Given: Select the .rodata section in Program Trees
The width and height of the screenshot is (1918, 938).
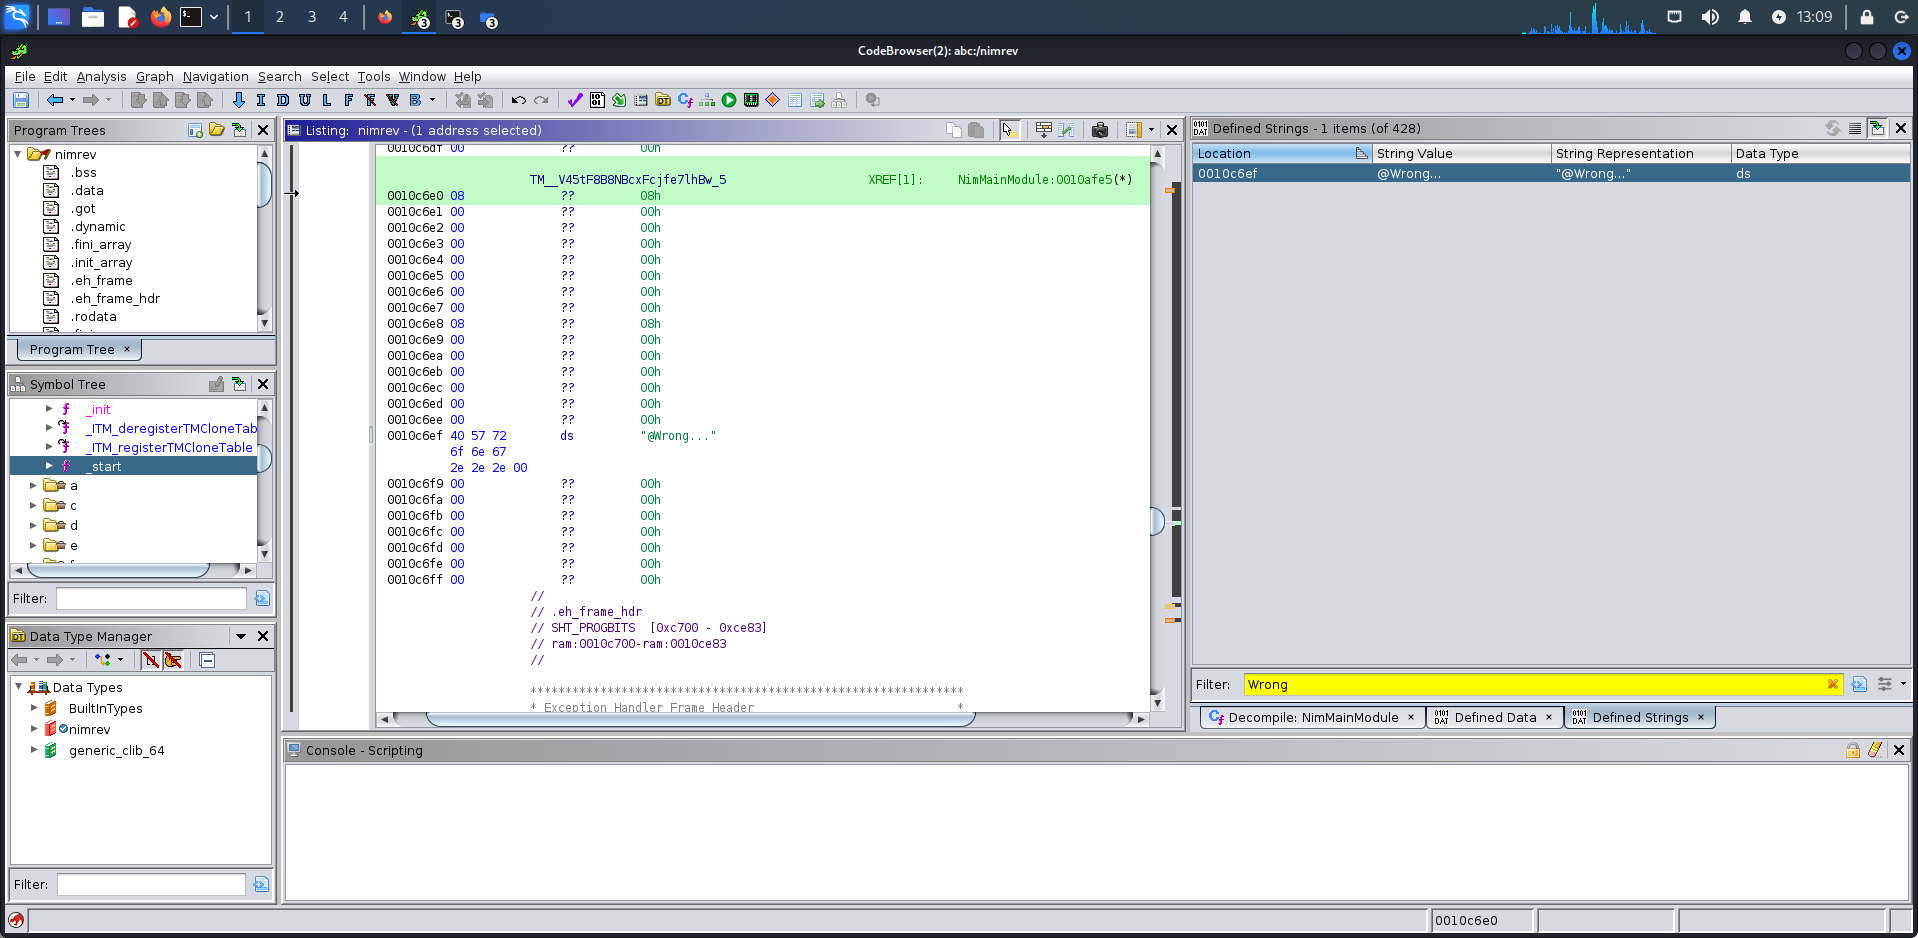Looking at the screenshot, I should pyautogui.click(x=94, y=316).
